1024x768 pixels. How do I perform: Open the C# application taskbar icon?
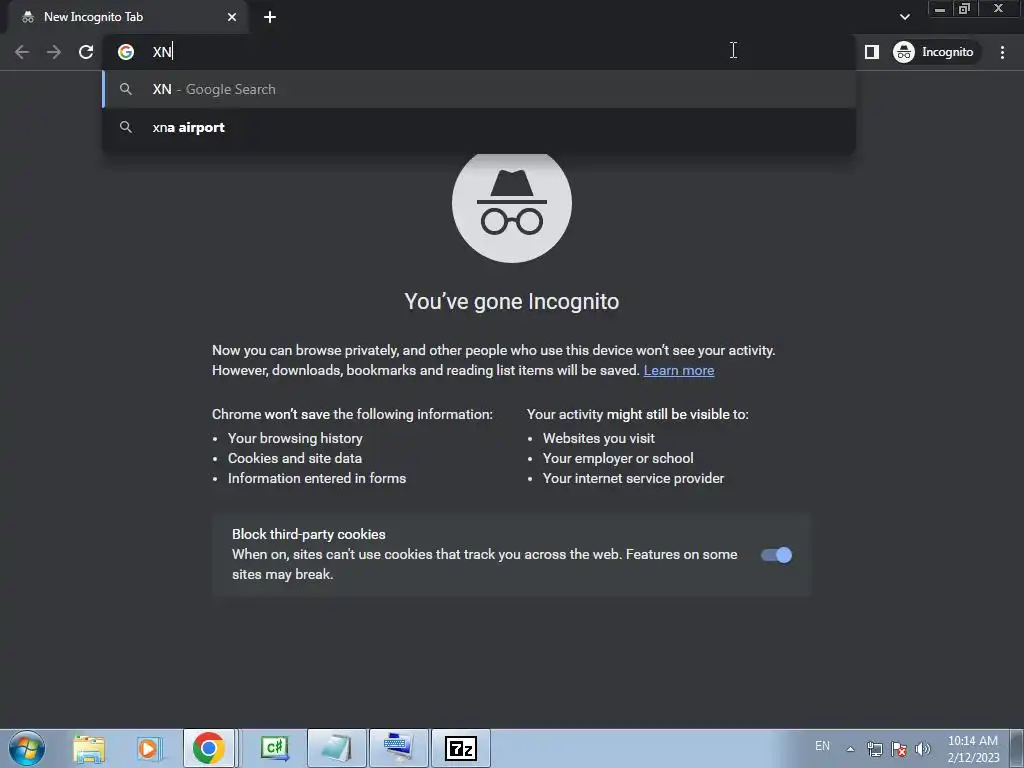[274, 748]
